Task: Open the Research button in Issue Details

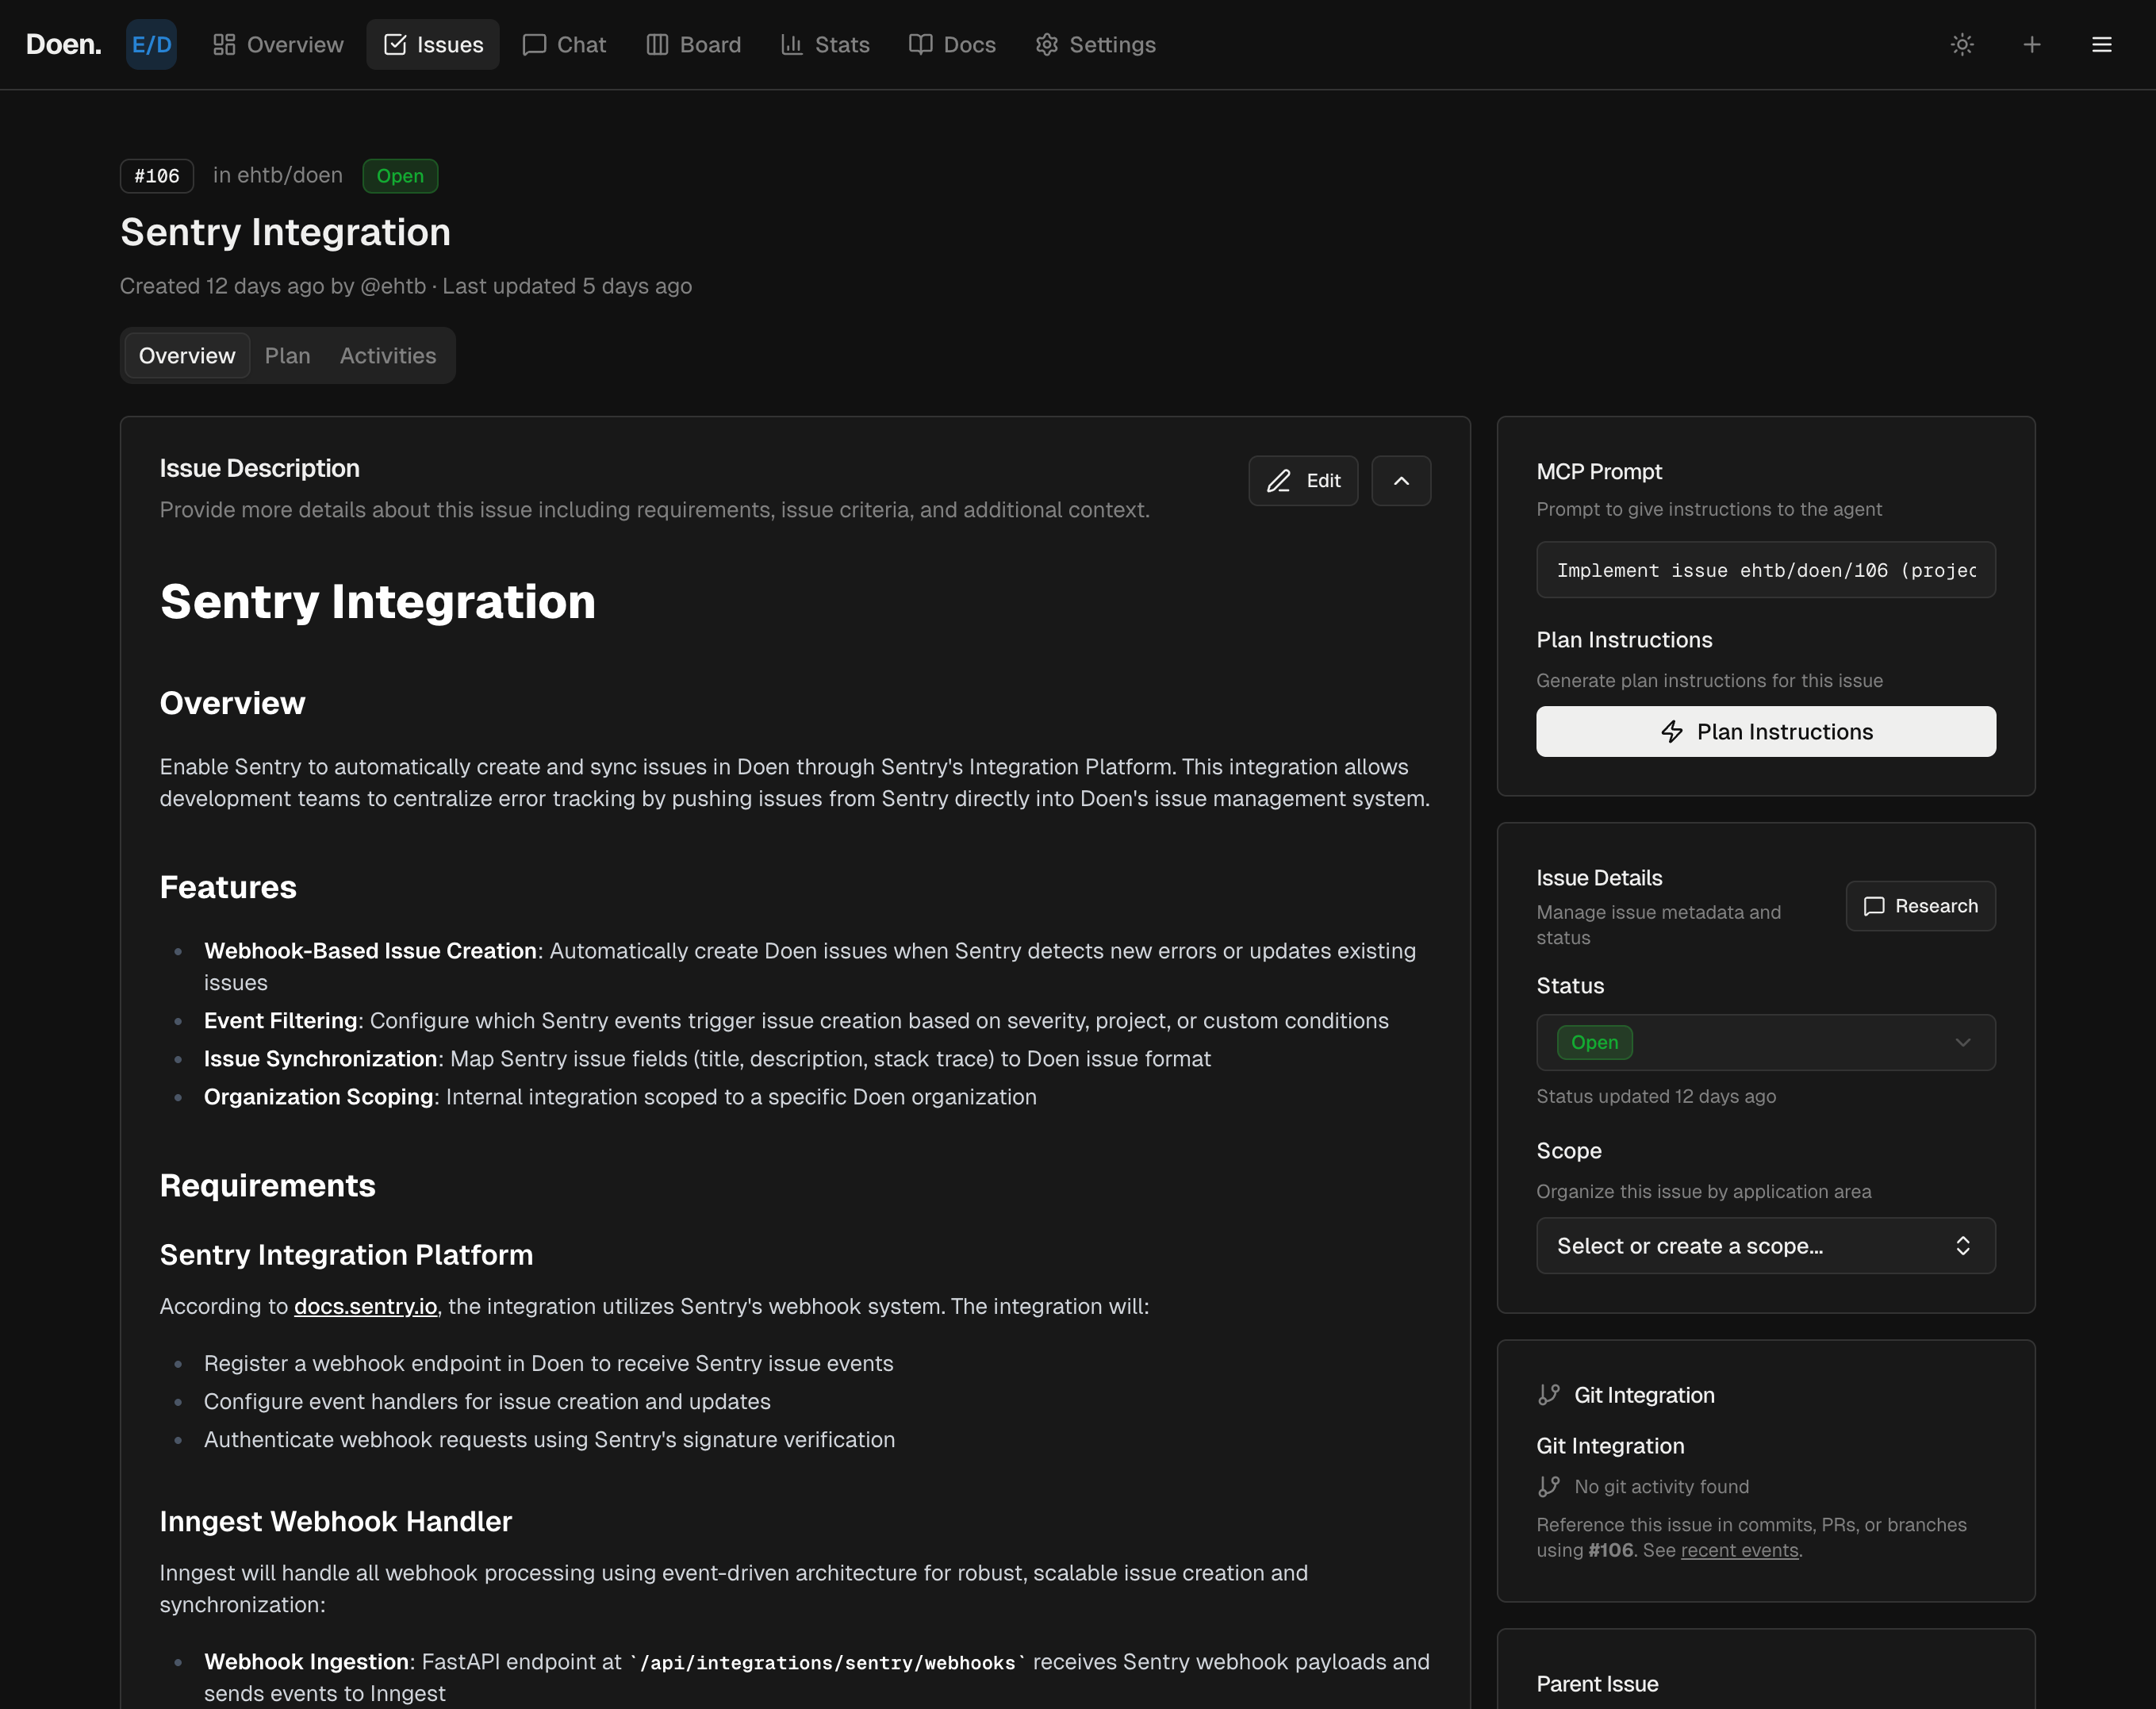Action: 1920,906
